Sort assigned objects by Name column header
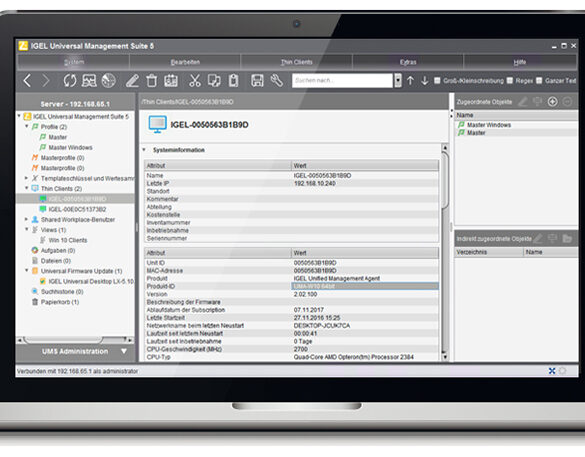 (516, 115)
